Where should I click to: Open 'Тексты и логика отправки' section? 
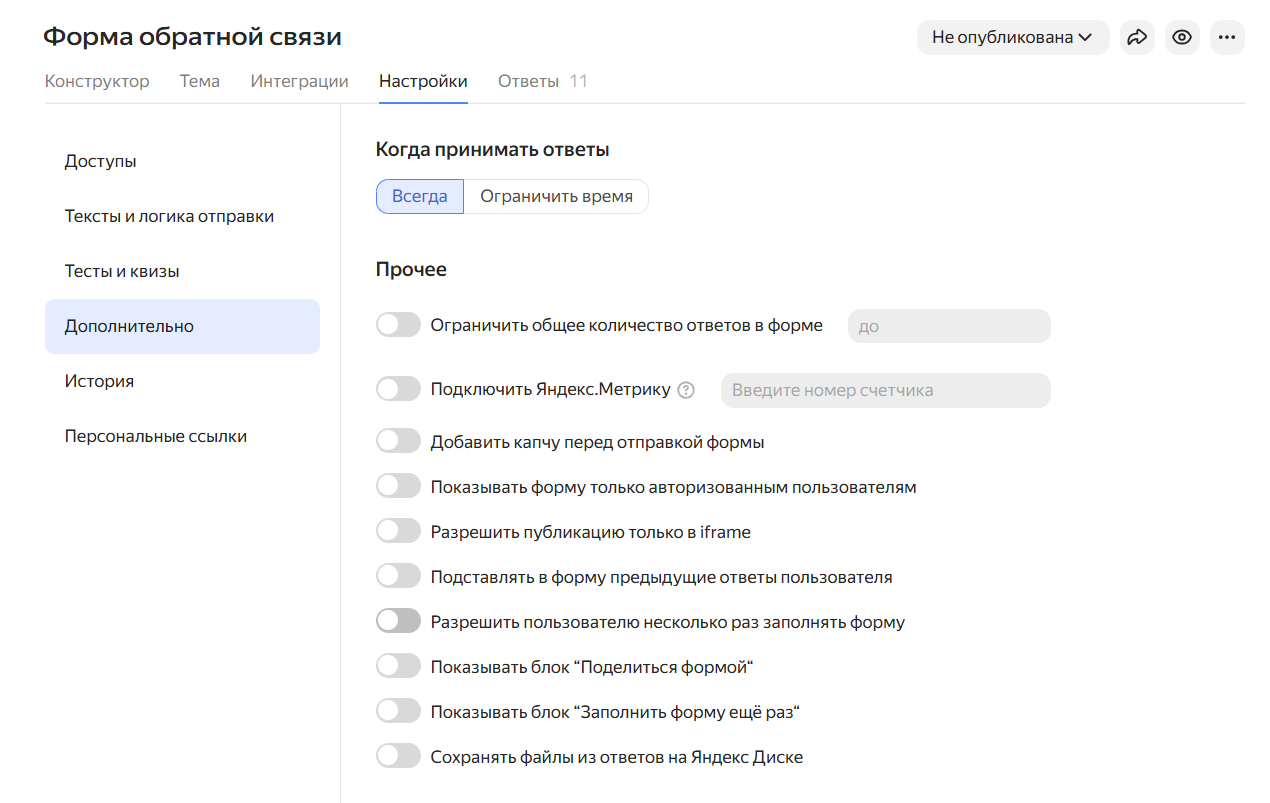click(169, 216)
